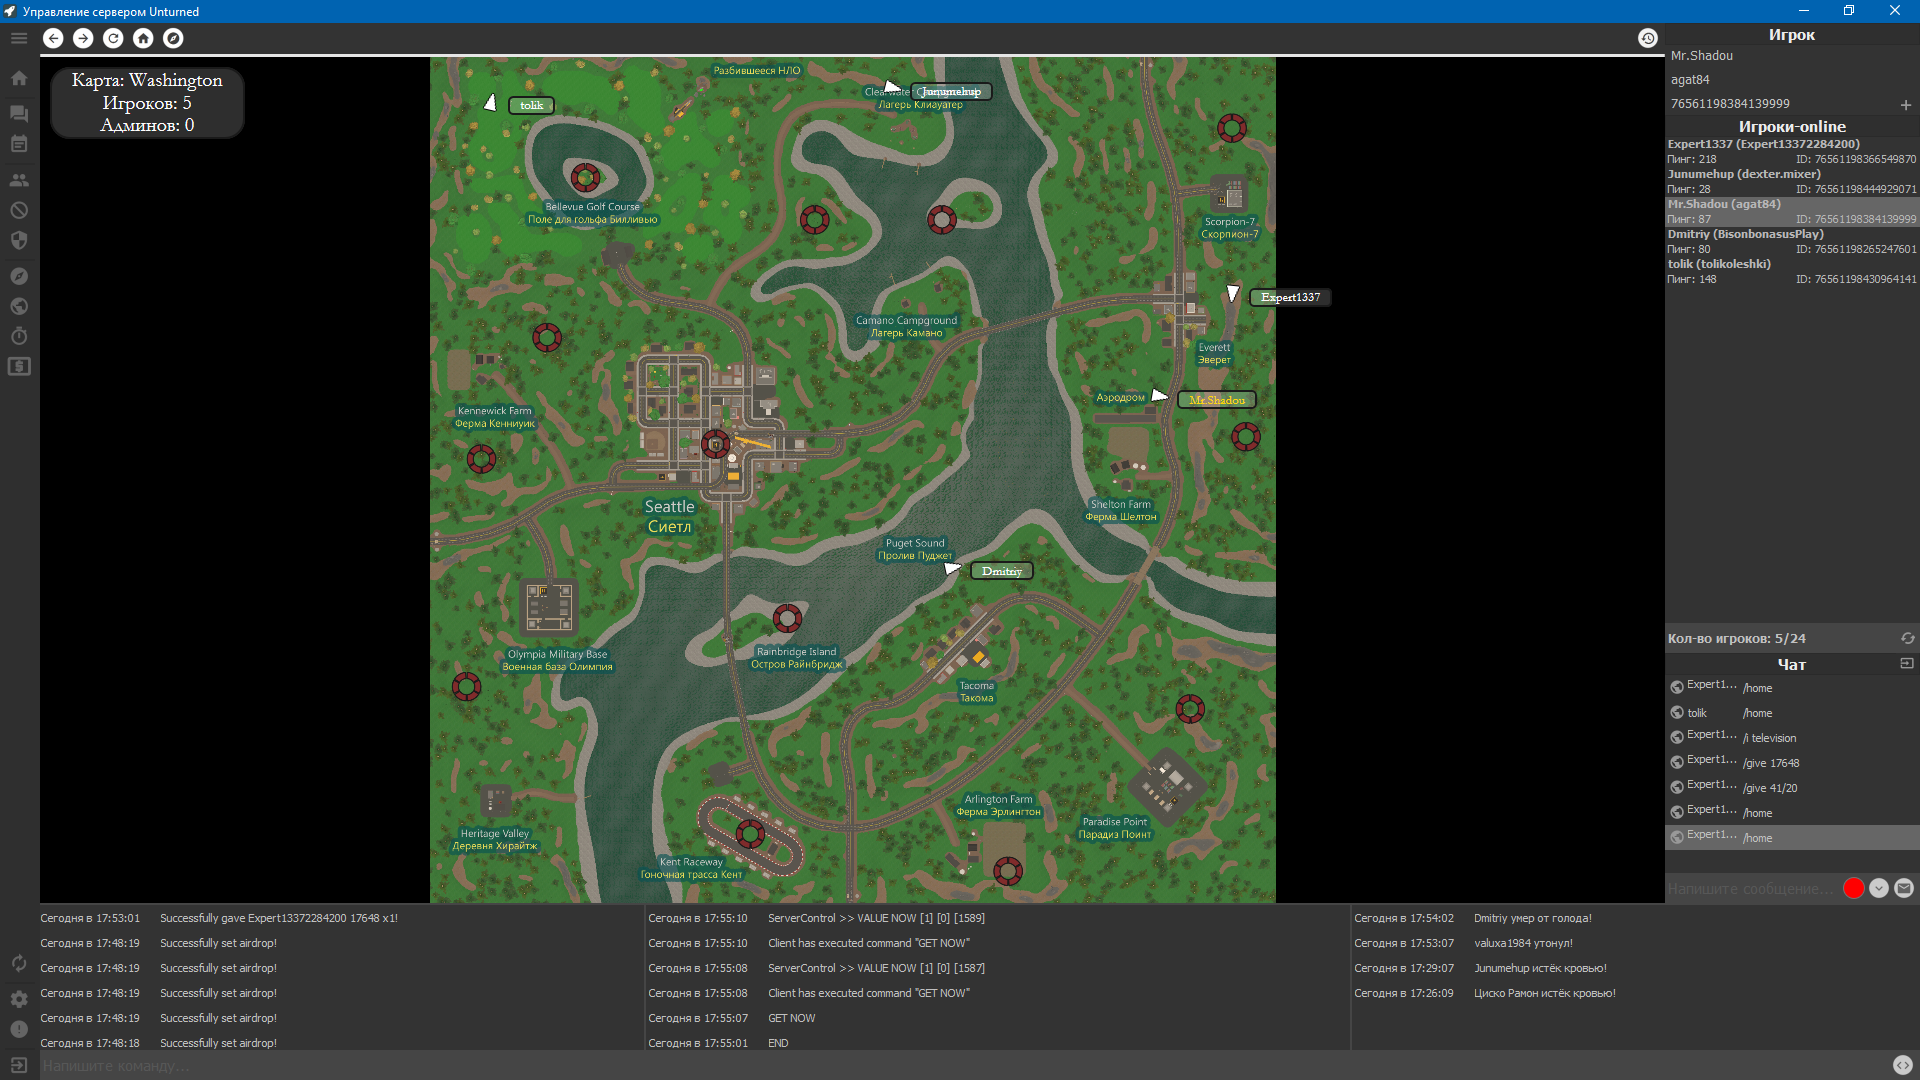1920x1080 pixels.
Task: Expand the chat options dropdown arrow
Action: [x=1879, y=888]
